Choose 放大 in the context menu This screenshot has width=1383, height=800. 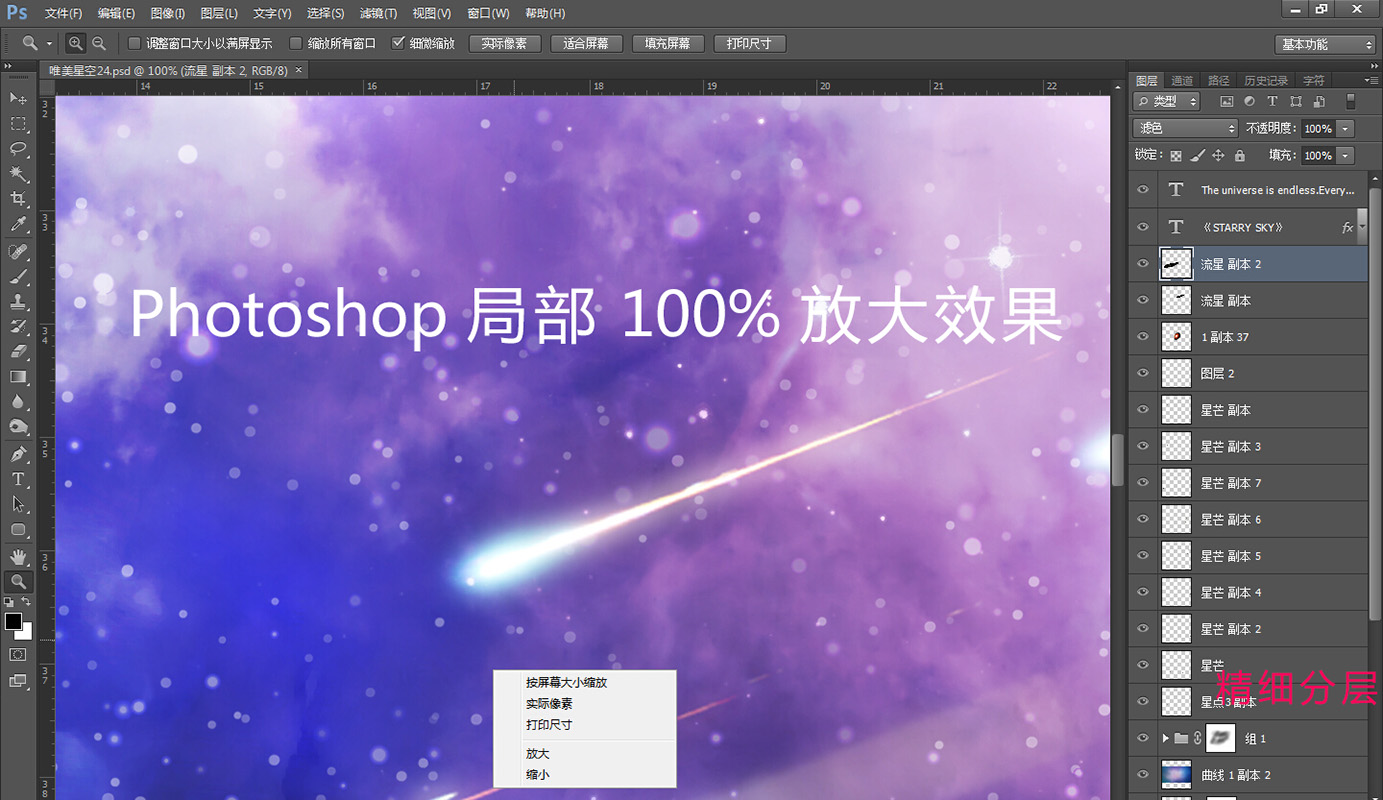click(x=538, y=754)
